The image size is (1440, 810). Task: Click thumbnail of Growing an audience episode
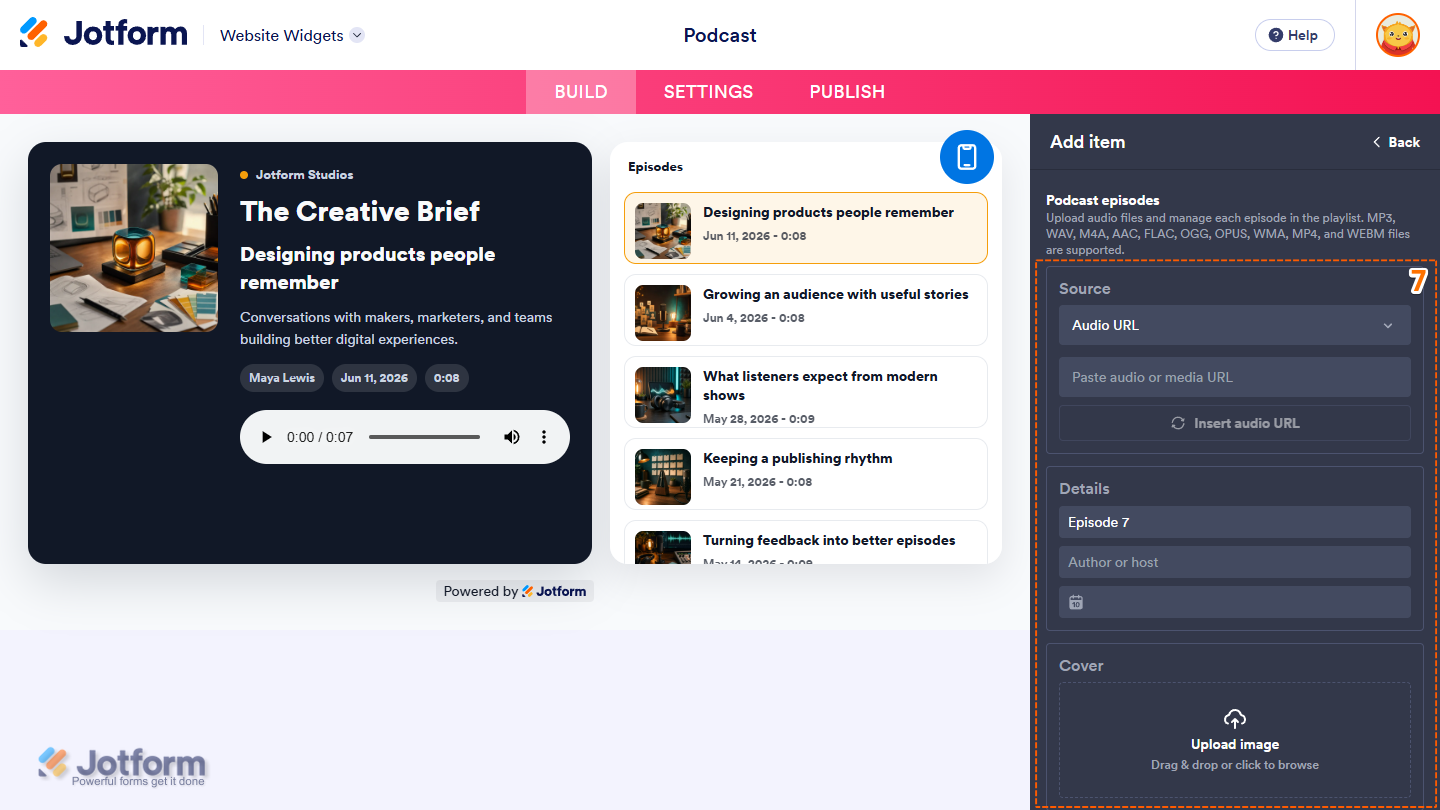pos(663,313)
